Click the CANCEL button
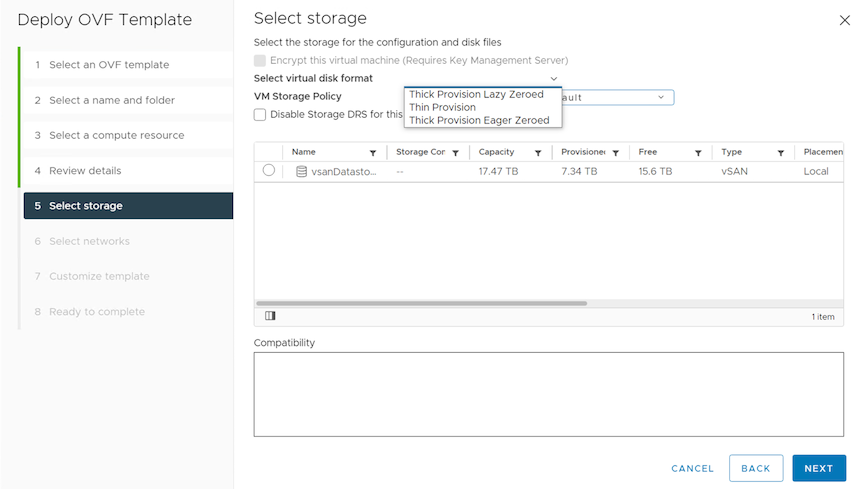Viewport: 864px width, 489px height. click(x=692, y=469)
